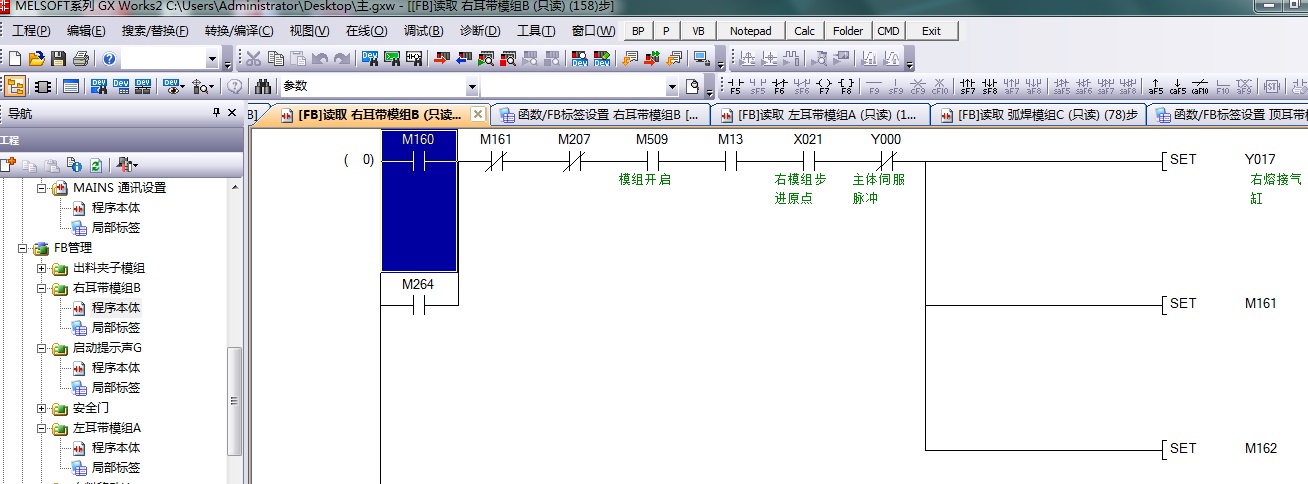Image resolution: width=1308 pixels, height=484 pixels.
Task: Click the binoculars find icon
Action: (x=263, y=86)
